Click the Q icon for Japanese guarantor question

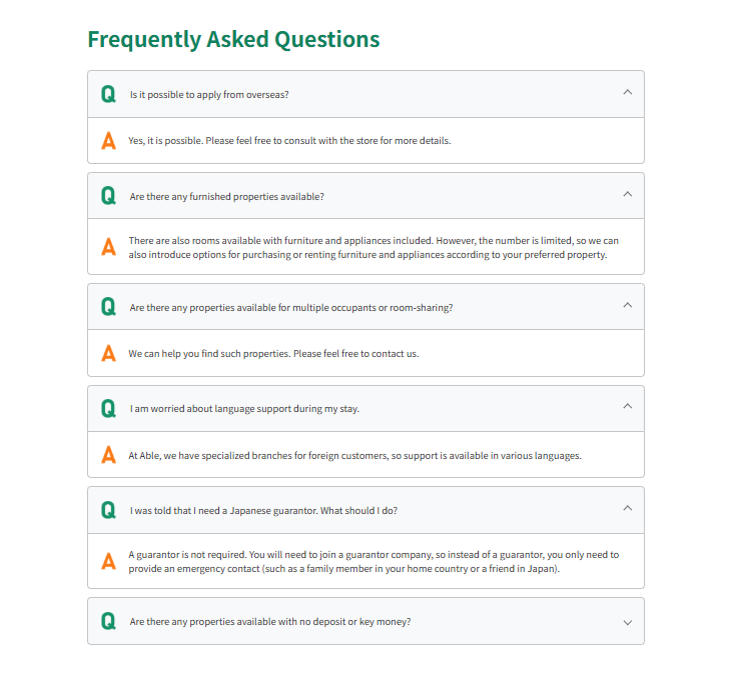[108, 510]
